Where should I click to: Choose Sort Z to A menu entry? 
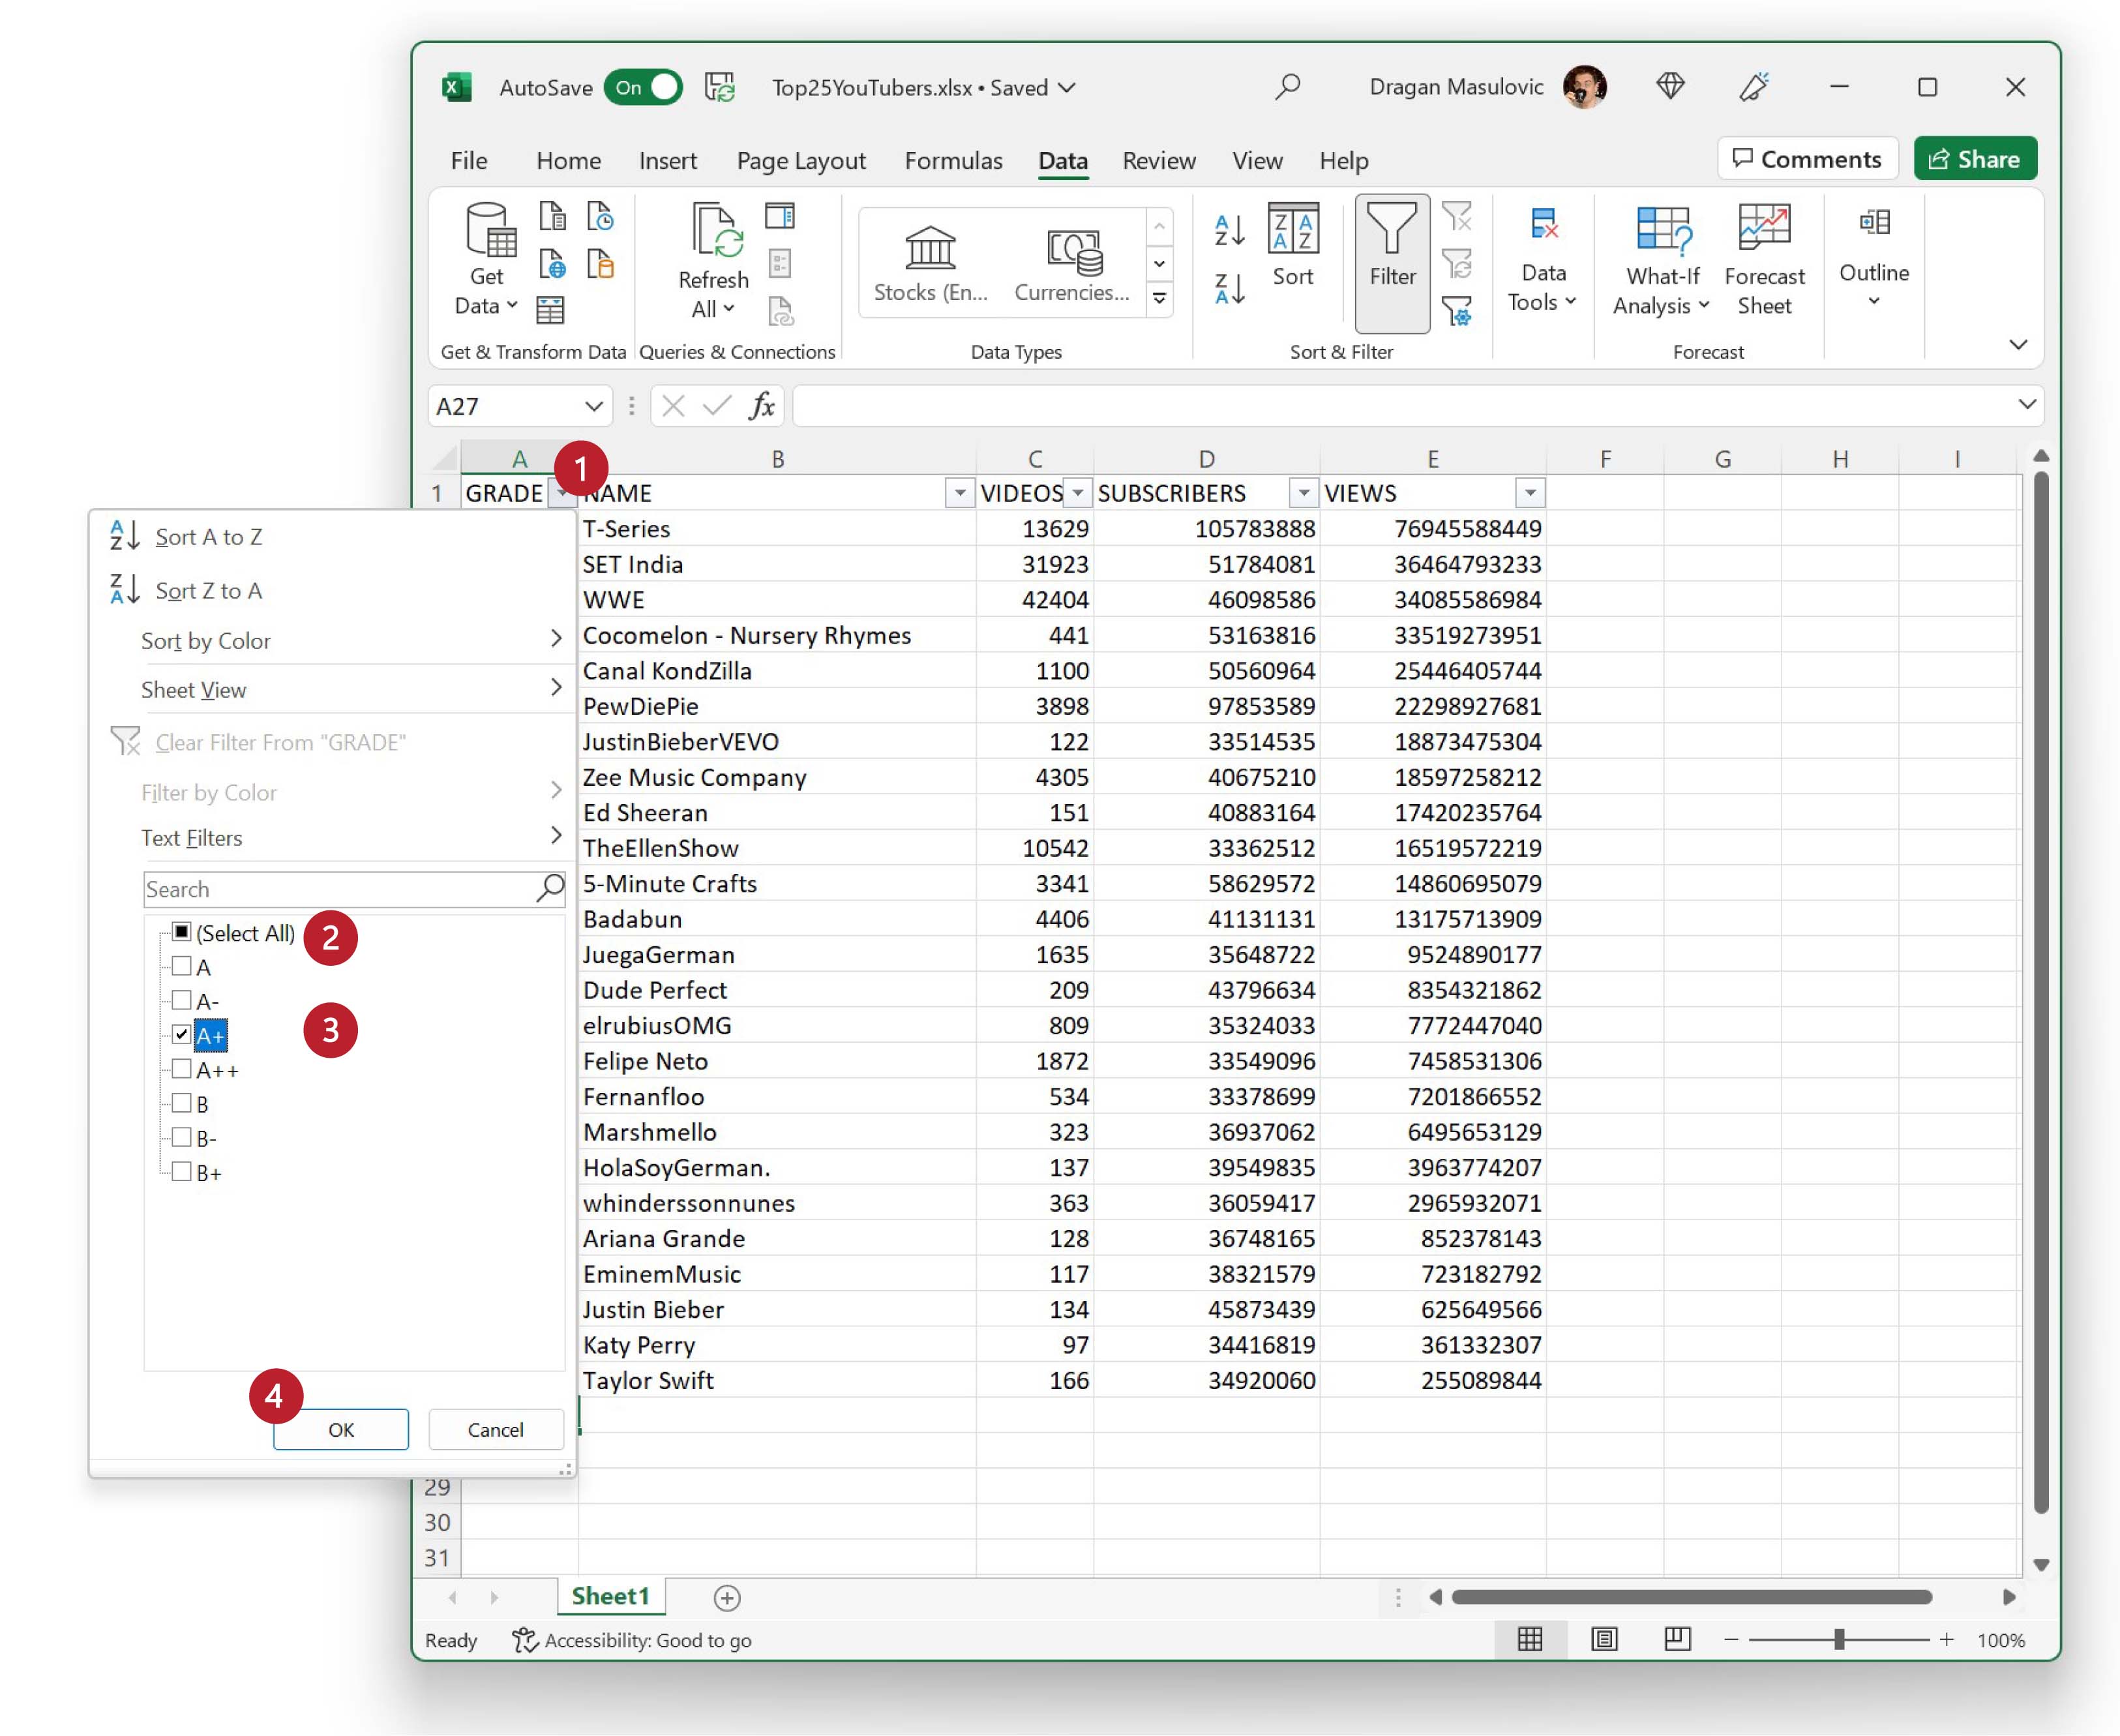[208, 591]
